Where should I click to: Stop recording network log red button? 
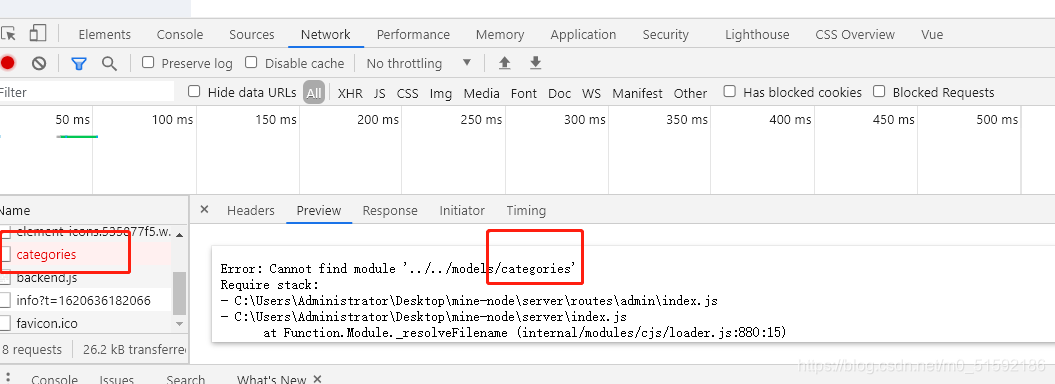pos(7,63)
